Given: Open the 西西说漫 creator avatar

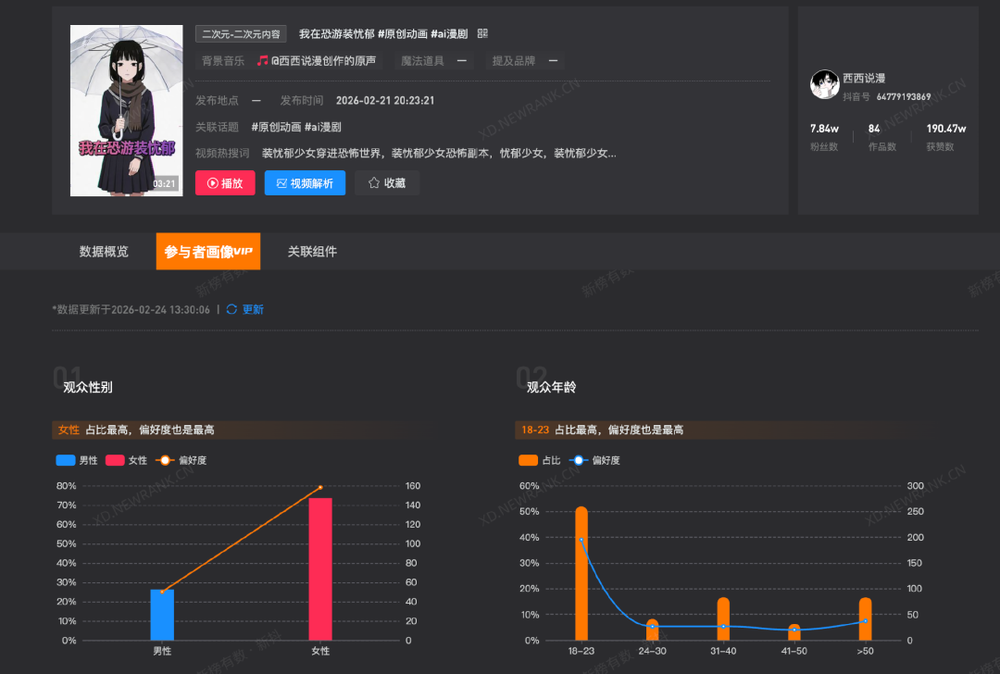Looking at the screenshot, I should coord(823,84).
